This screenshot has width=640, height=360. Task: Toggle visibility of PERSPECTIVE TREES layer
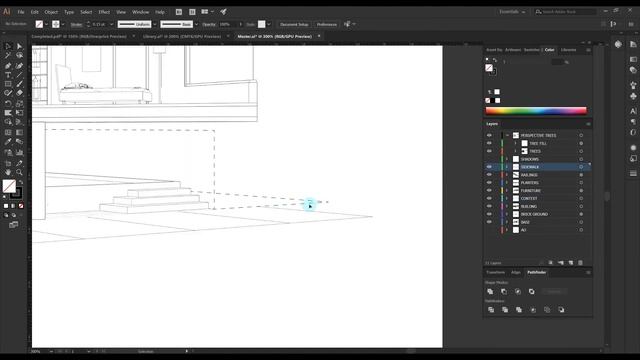coord(489,135)
